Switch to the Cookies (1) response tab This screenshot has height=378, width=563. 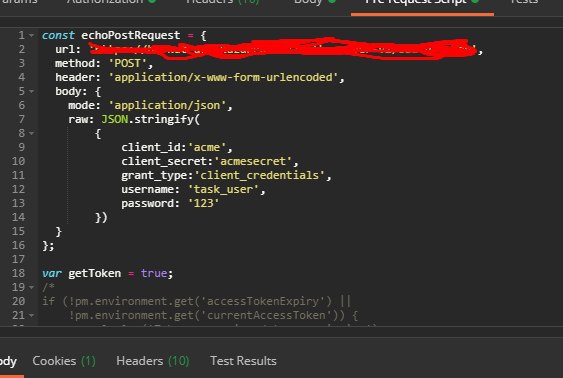pyautogui.click(x=64, y=361)
